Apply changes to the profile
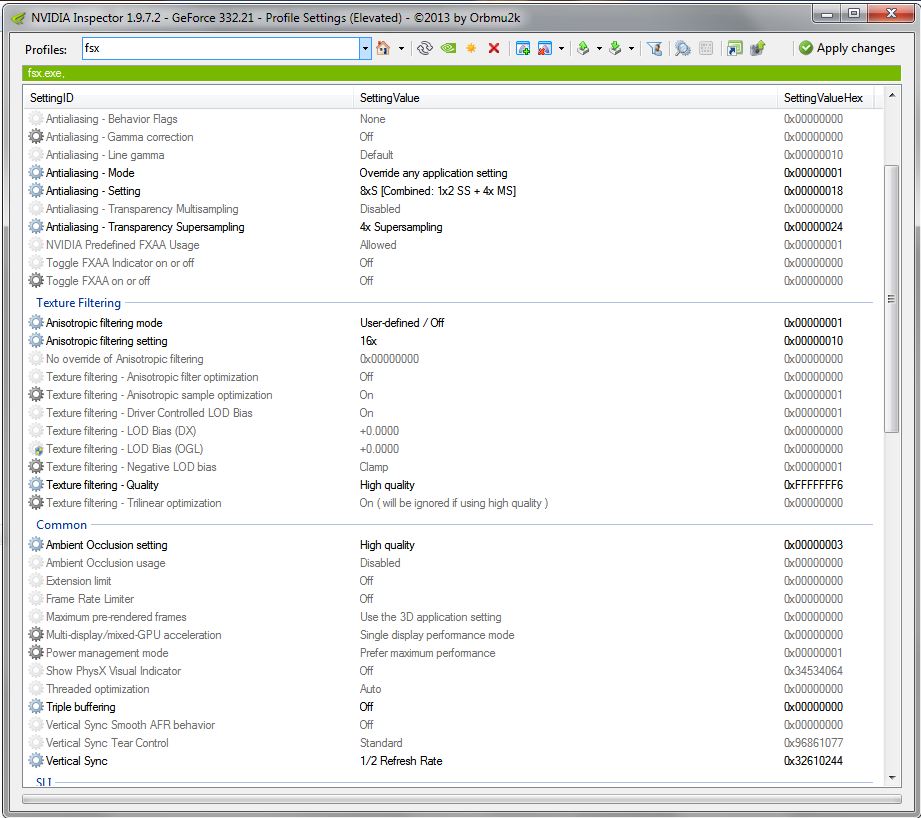921x818 pixels. pos(847,48)
